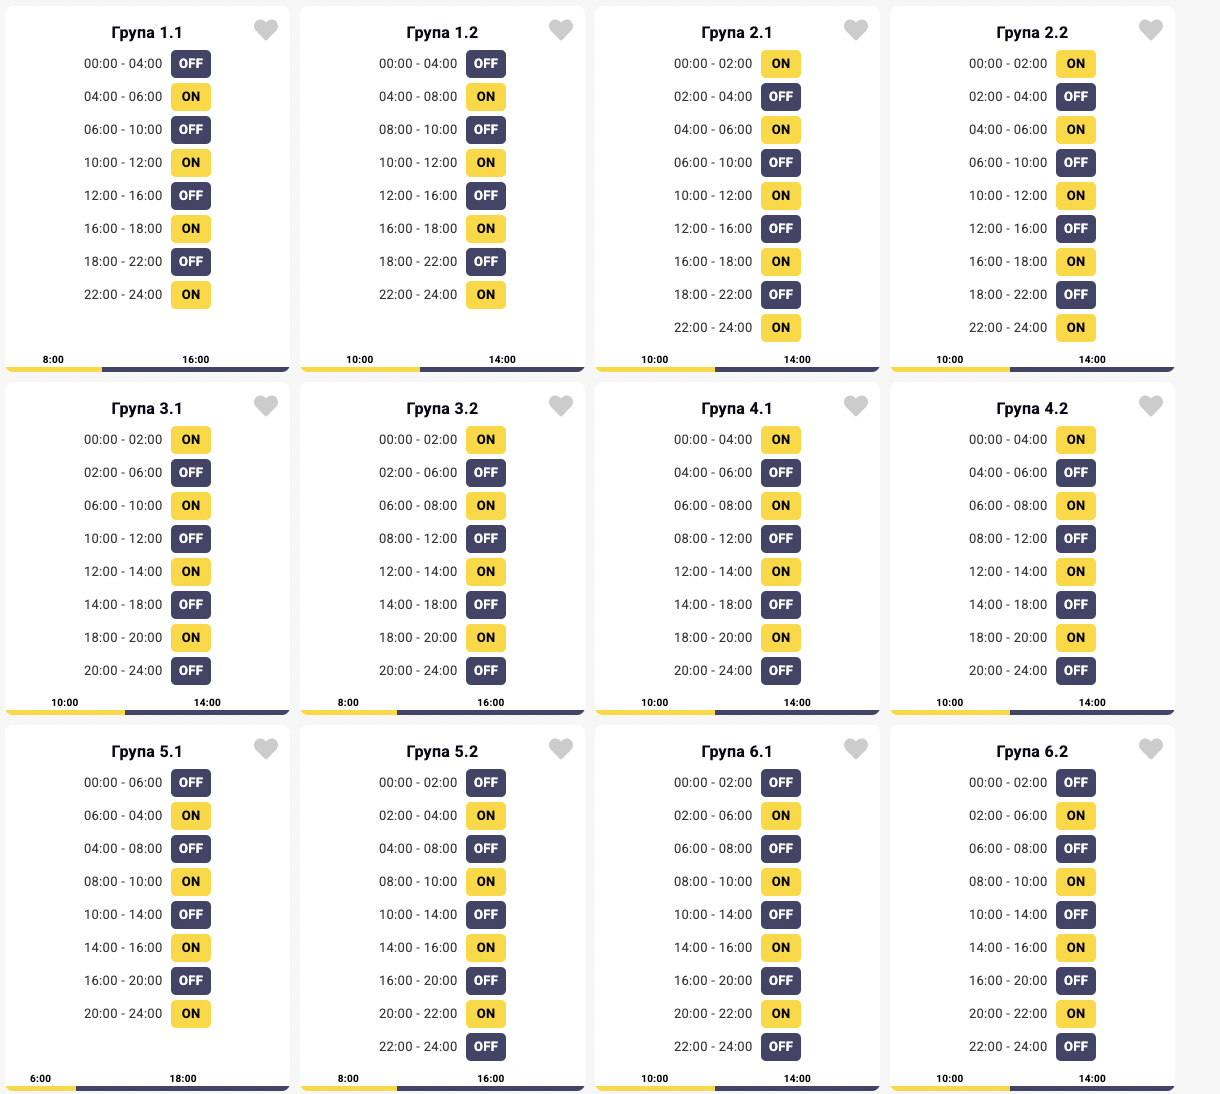Favorite Група 1.1 with heart icon

click(x=265, y=30)
